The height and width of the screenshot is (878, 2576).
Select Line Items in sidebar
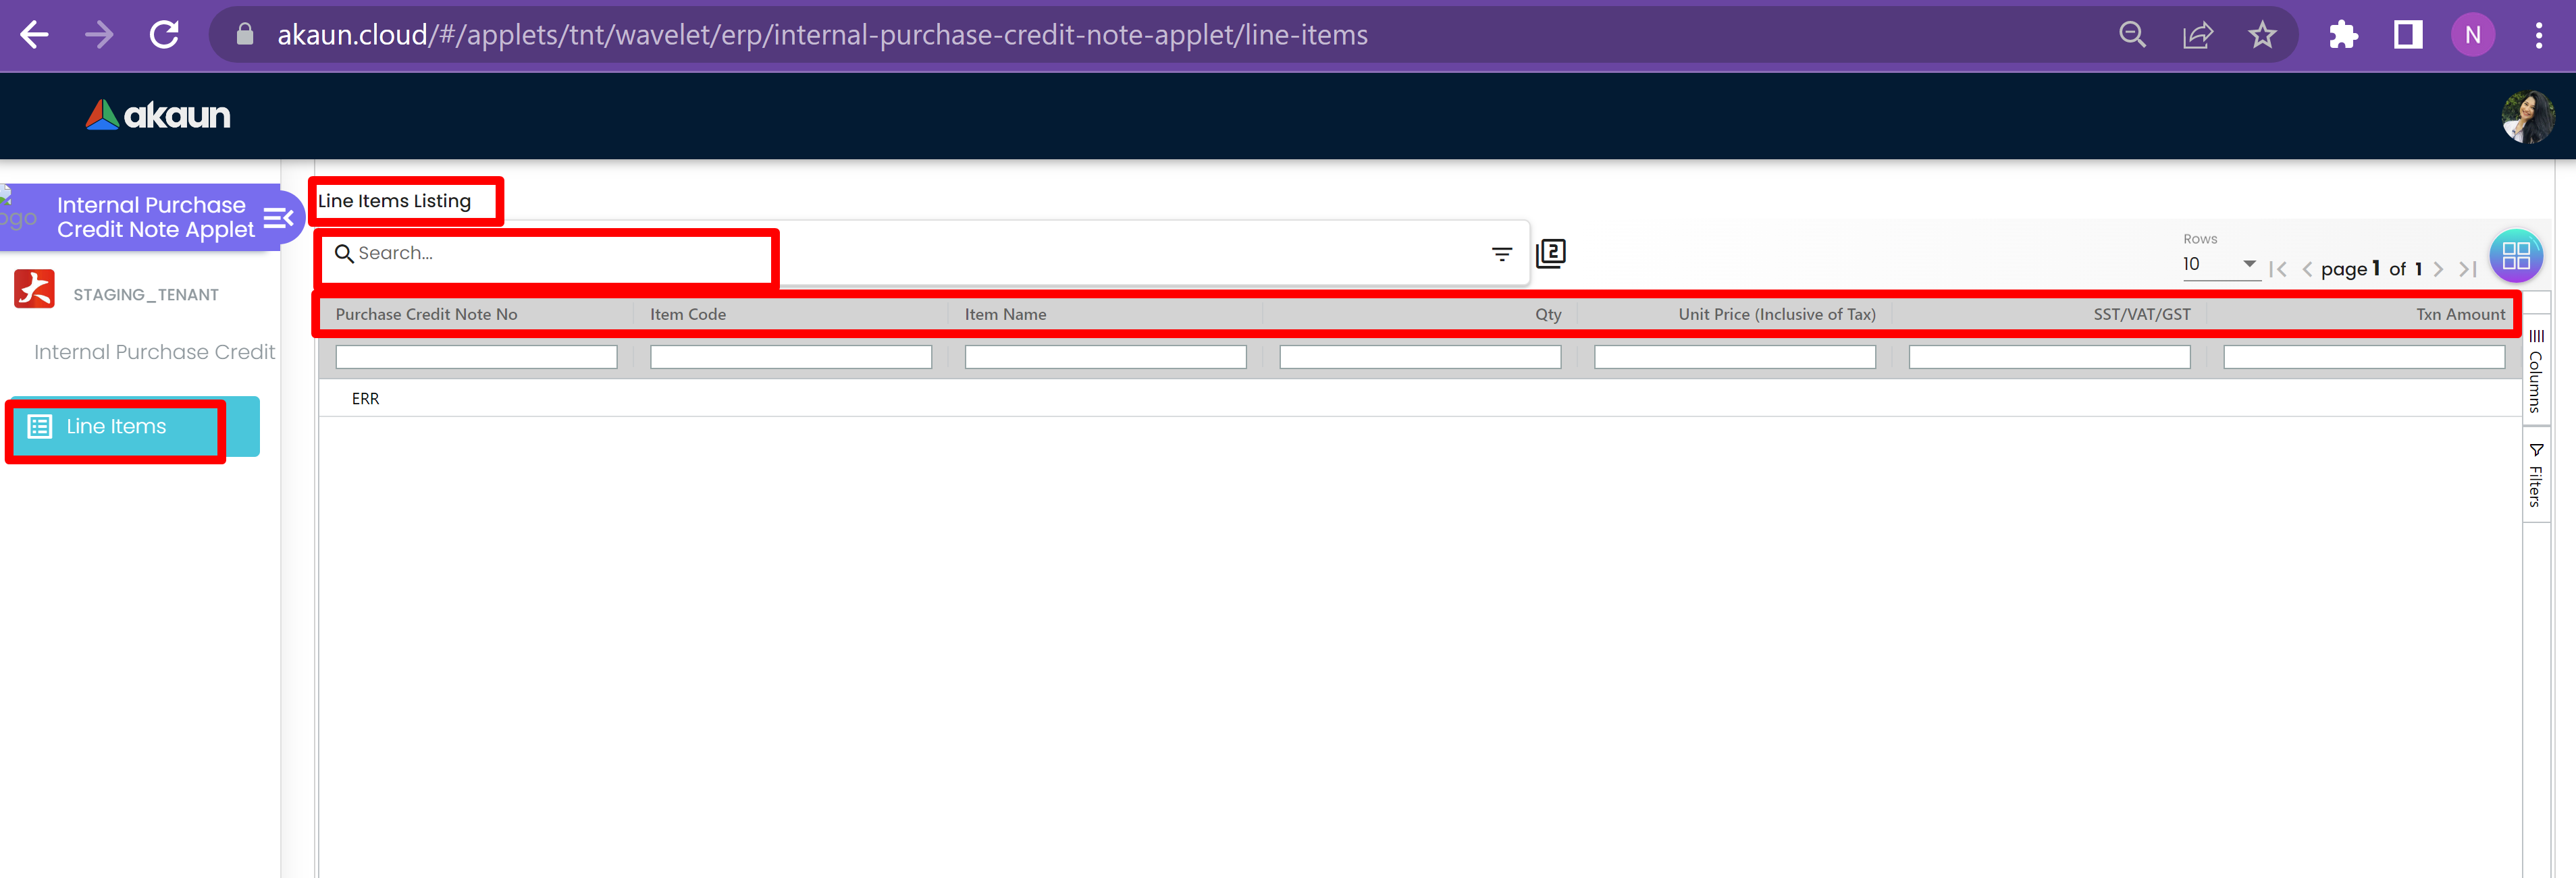pos(116,427)
